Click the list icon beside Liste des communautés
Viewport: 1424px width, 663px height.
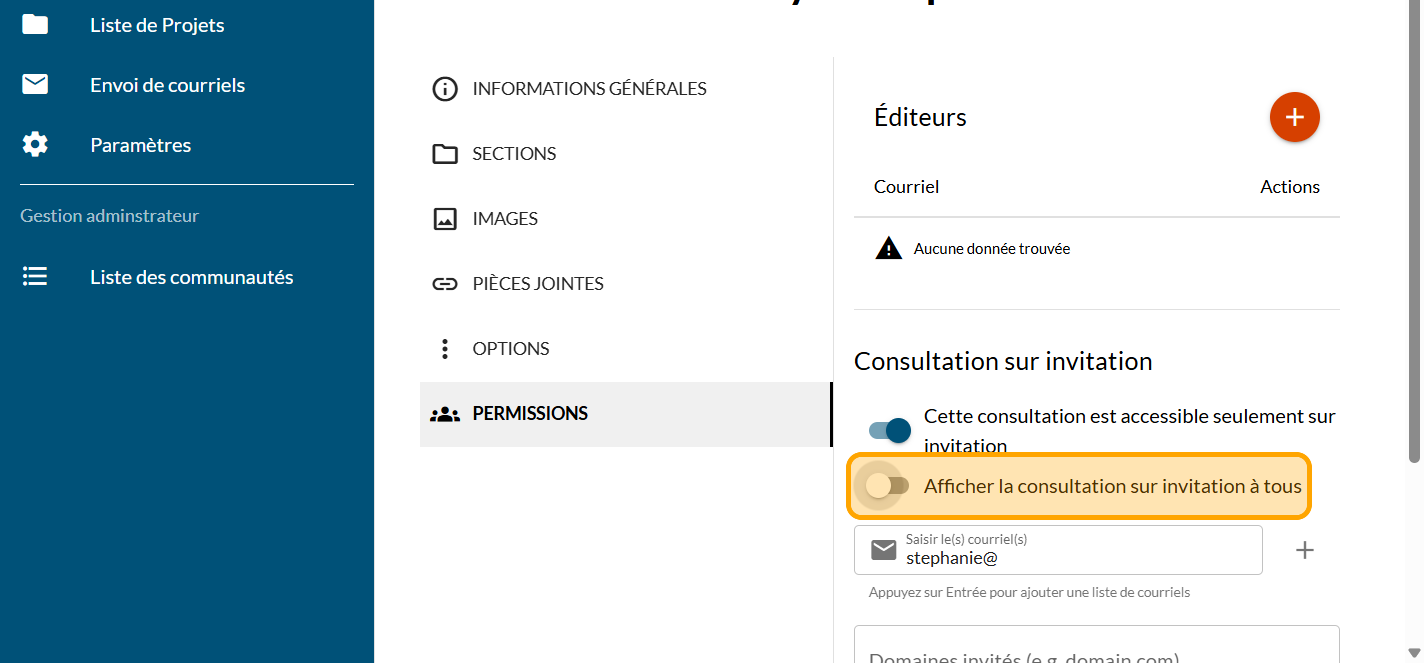pos(35,277)
